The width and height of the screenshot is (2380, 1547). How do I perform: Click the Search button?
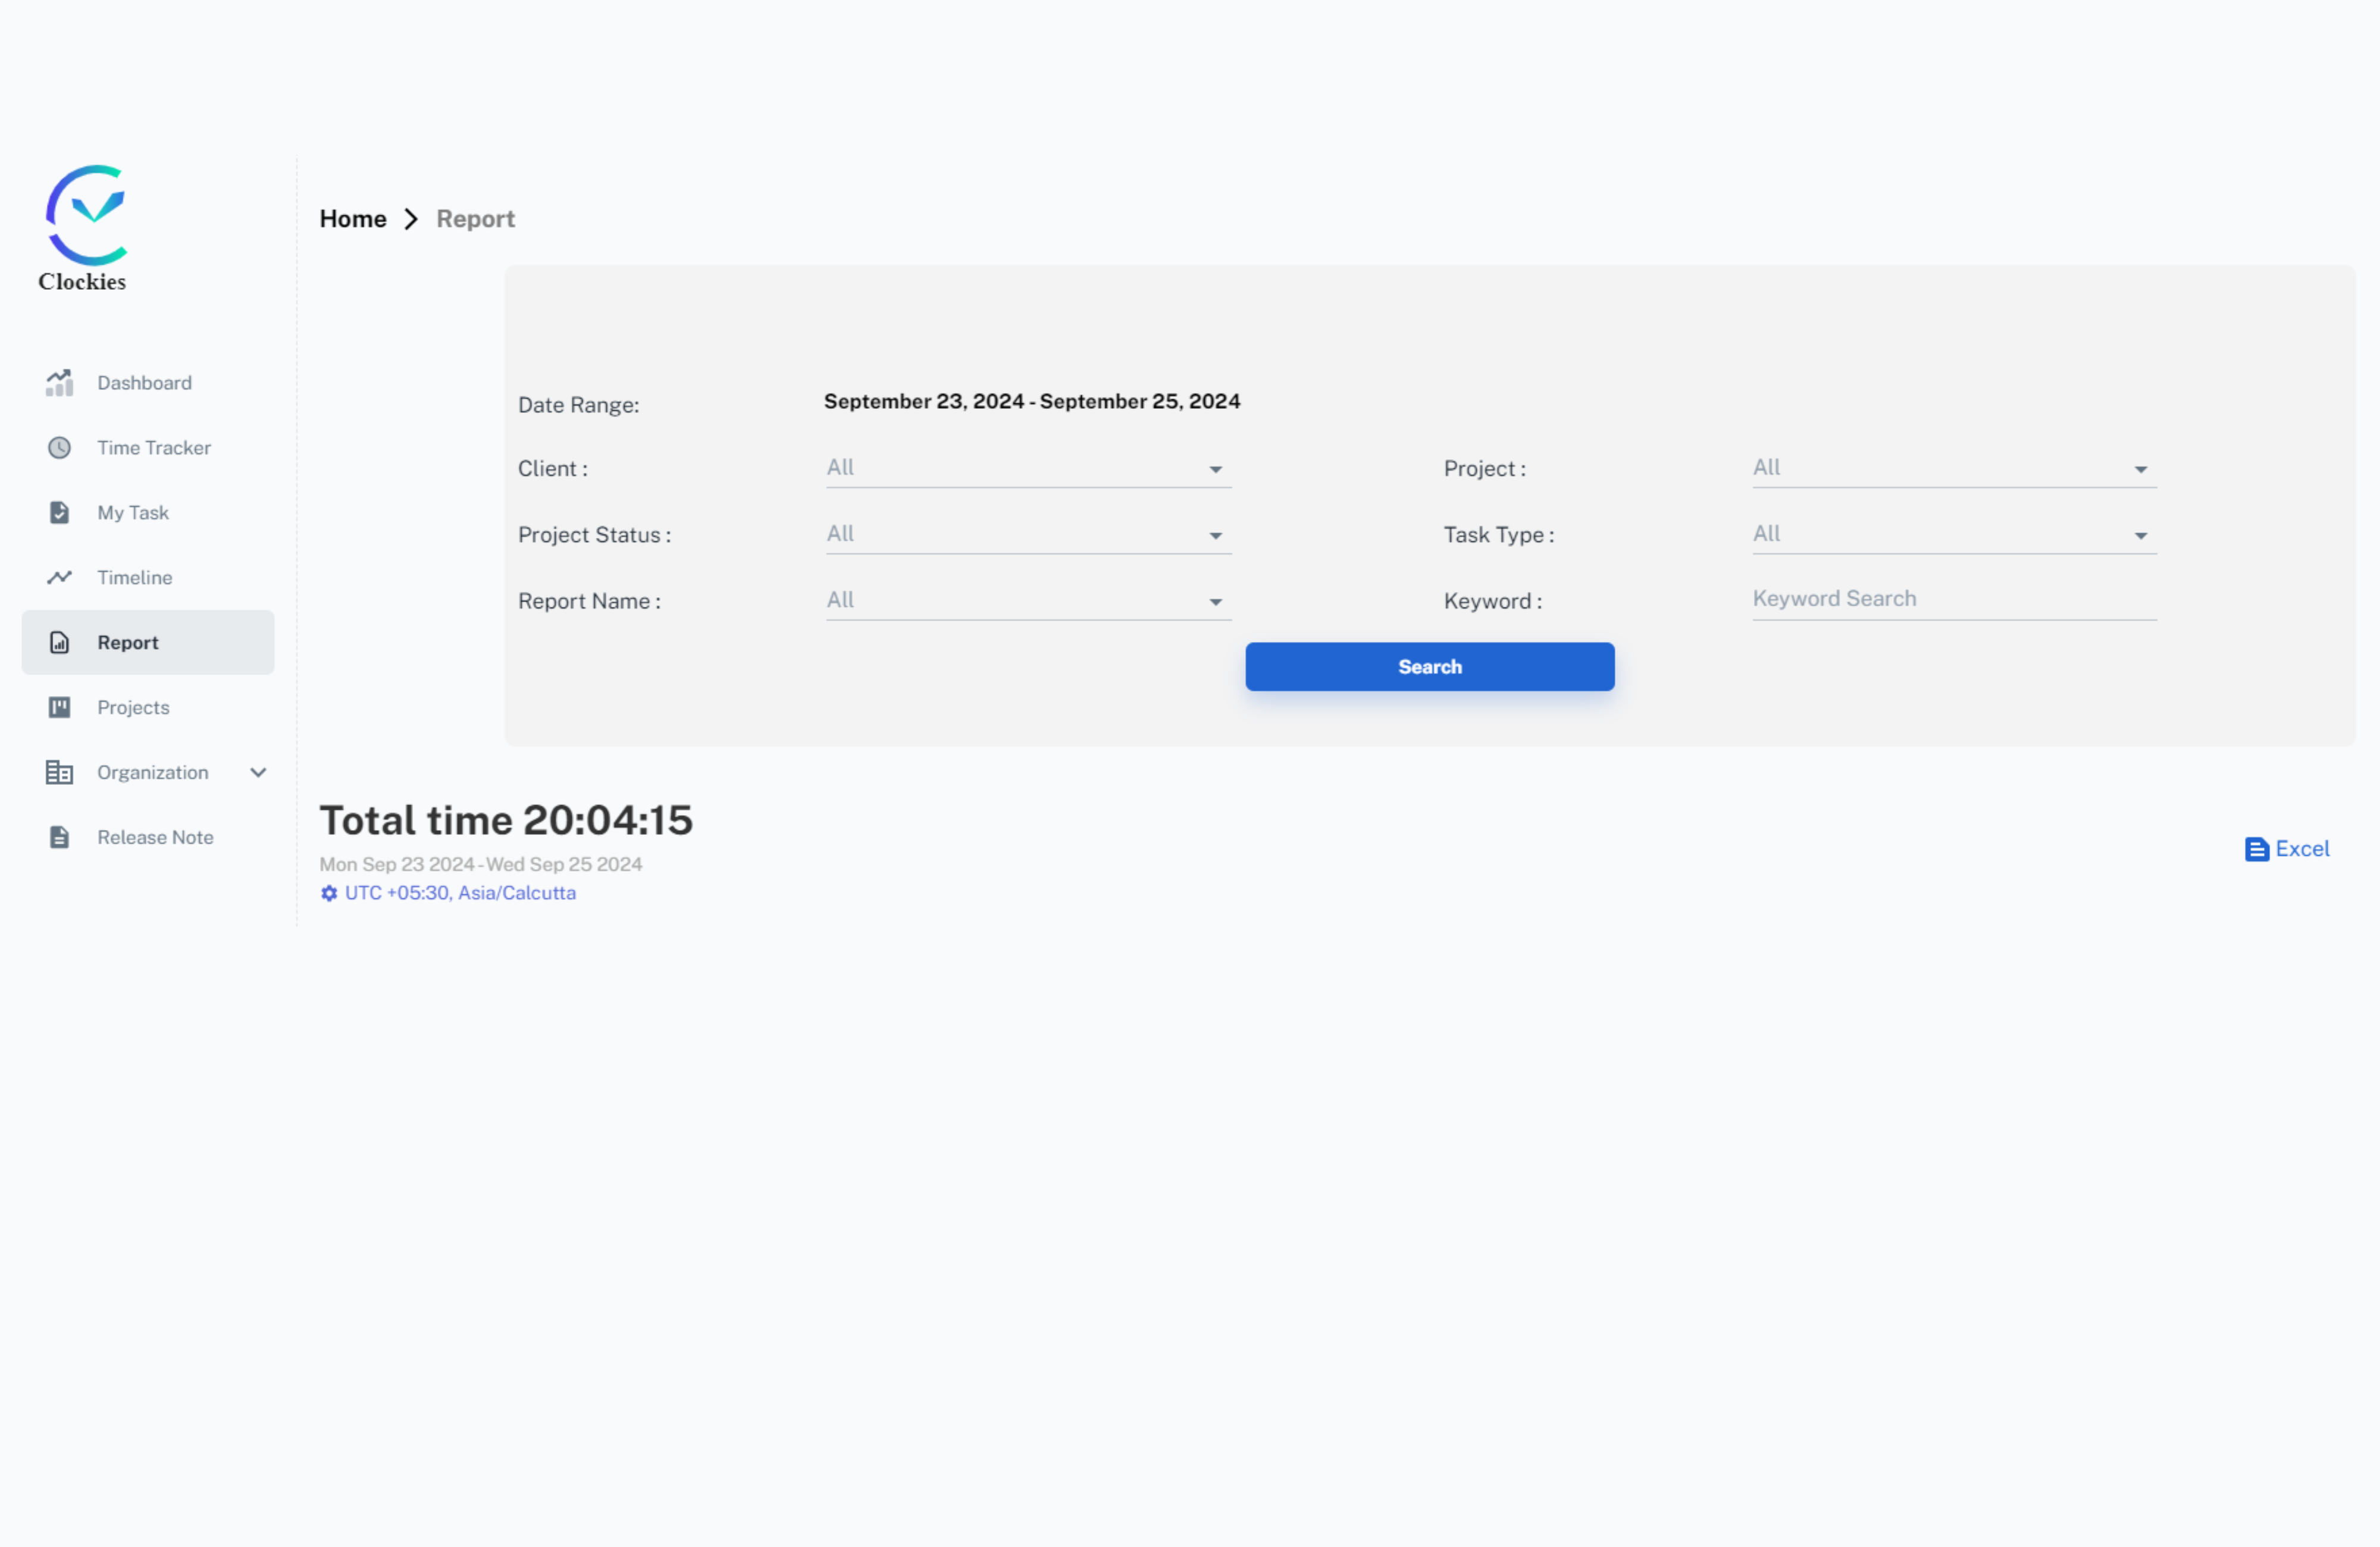1429,667
